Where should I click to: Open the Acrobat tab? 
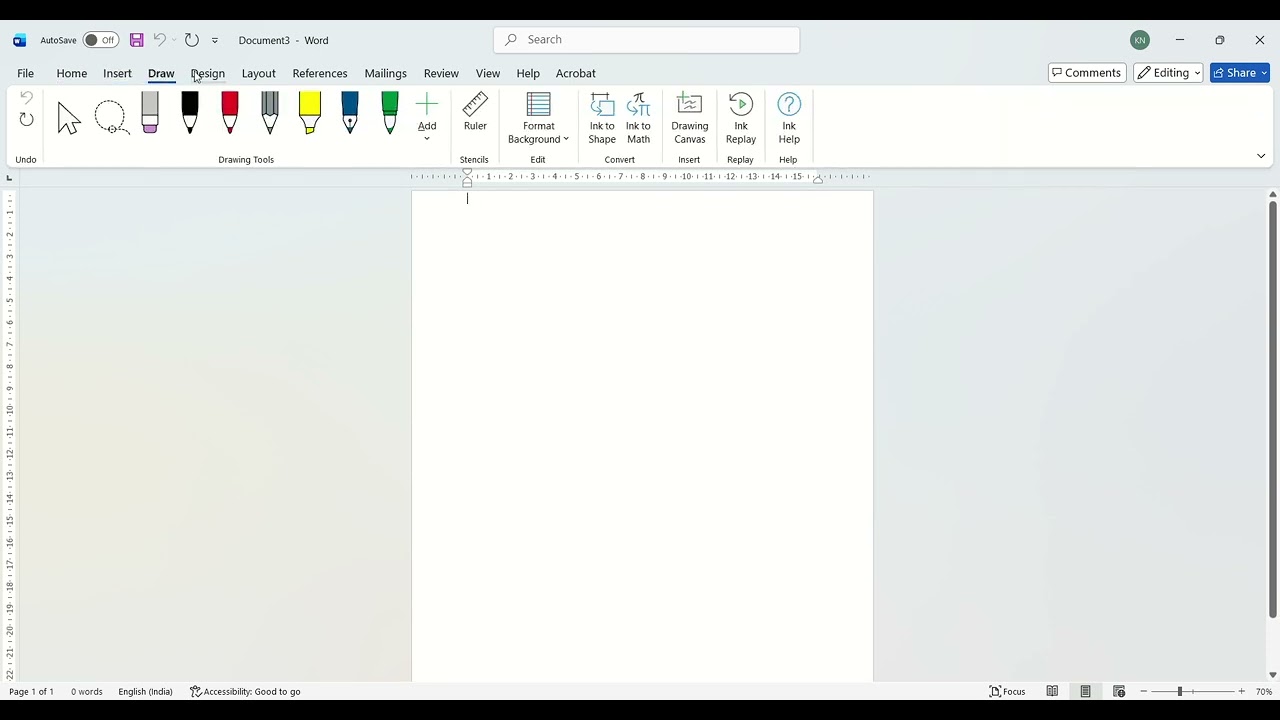576,73
